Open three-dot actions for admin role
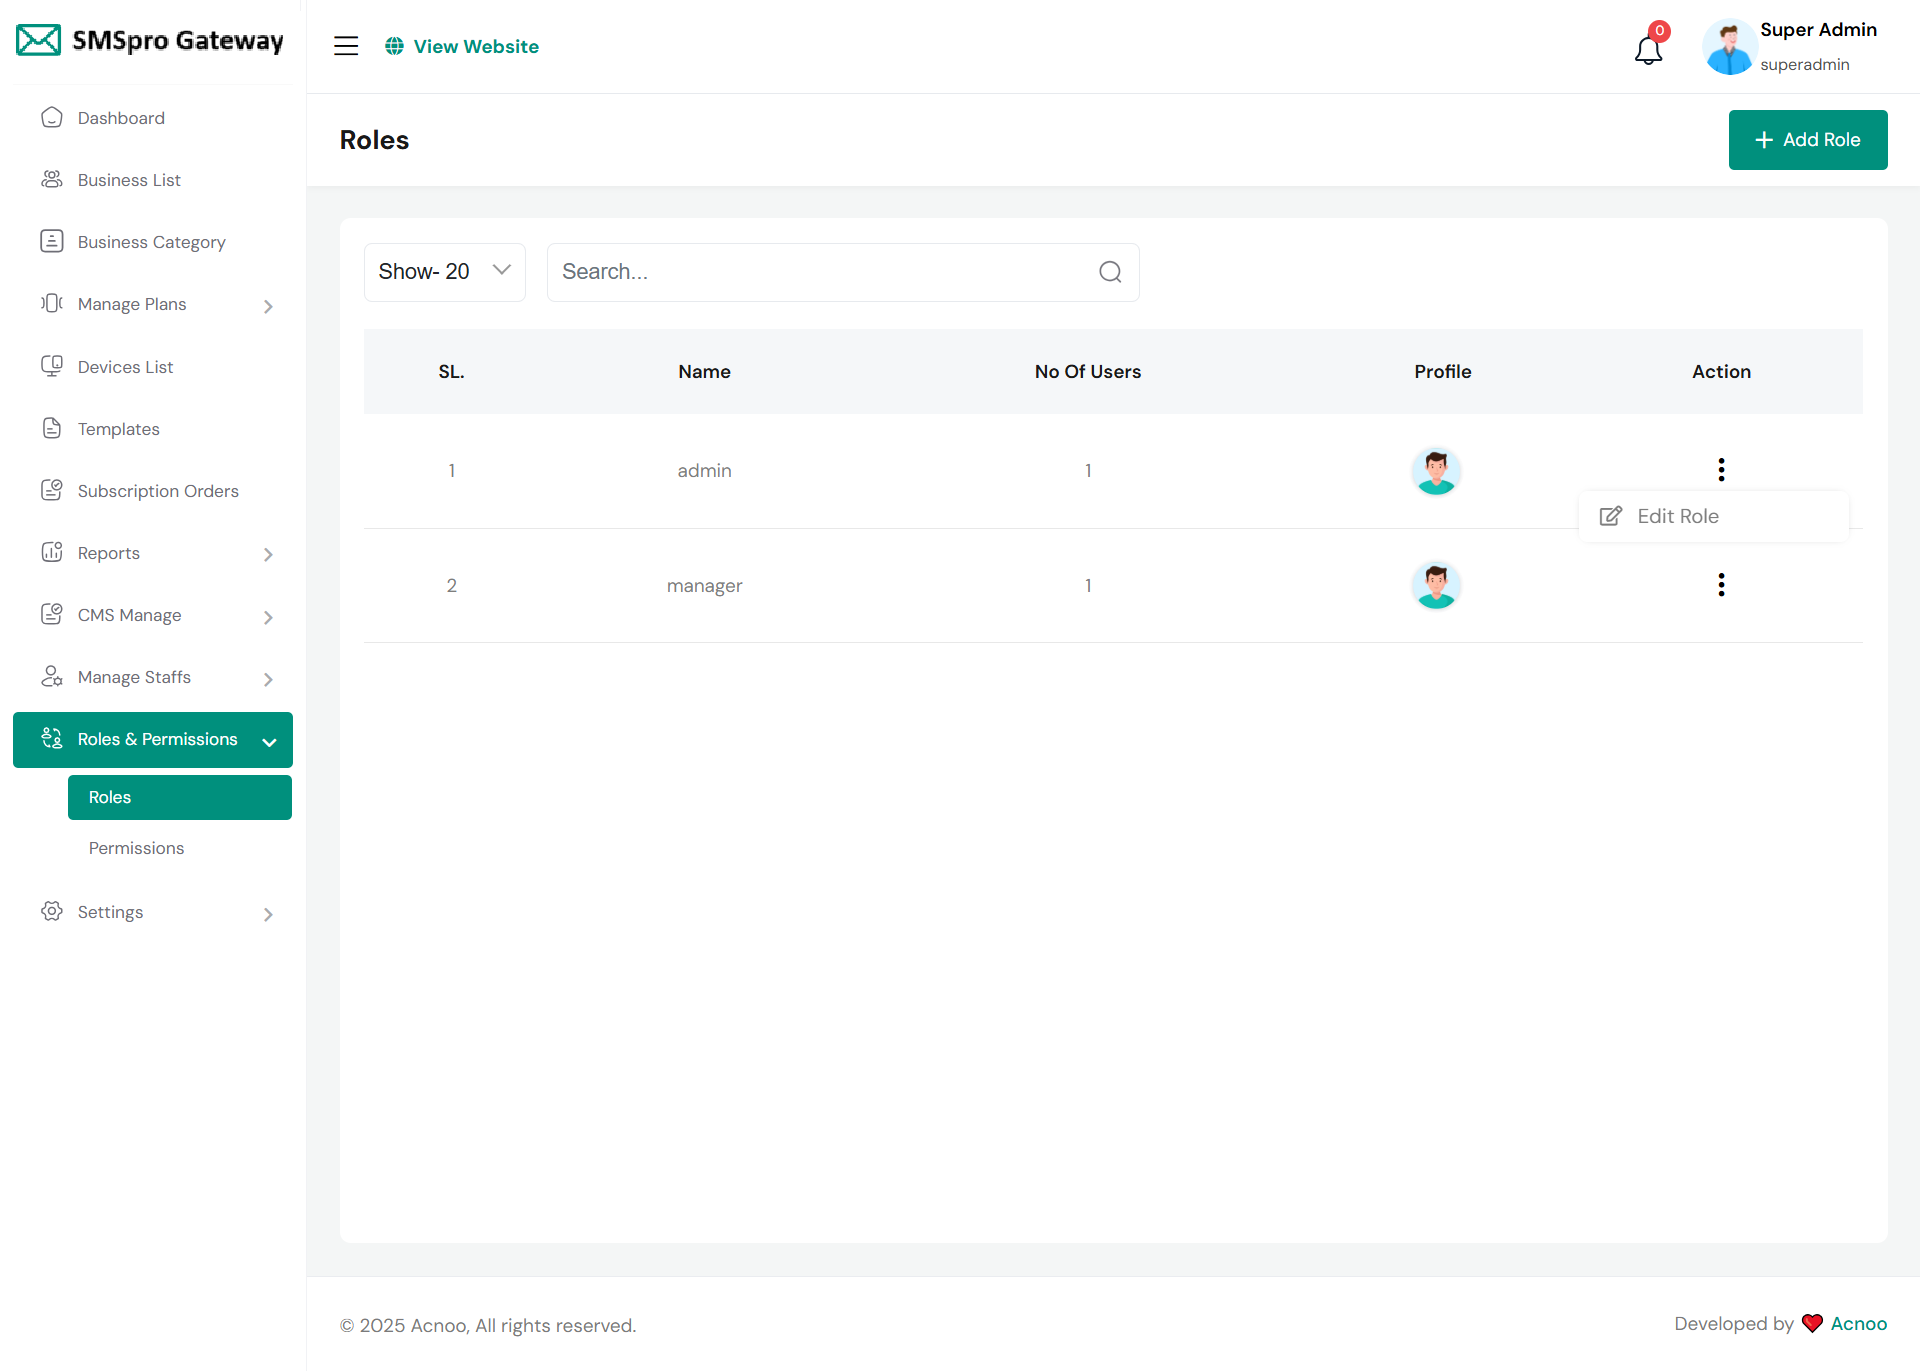Screen dimensions: 1920x1371 click(1721, 470)
